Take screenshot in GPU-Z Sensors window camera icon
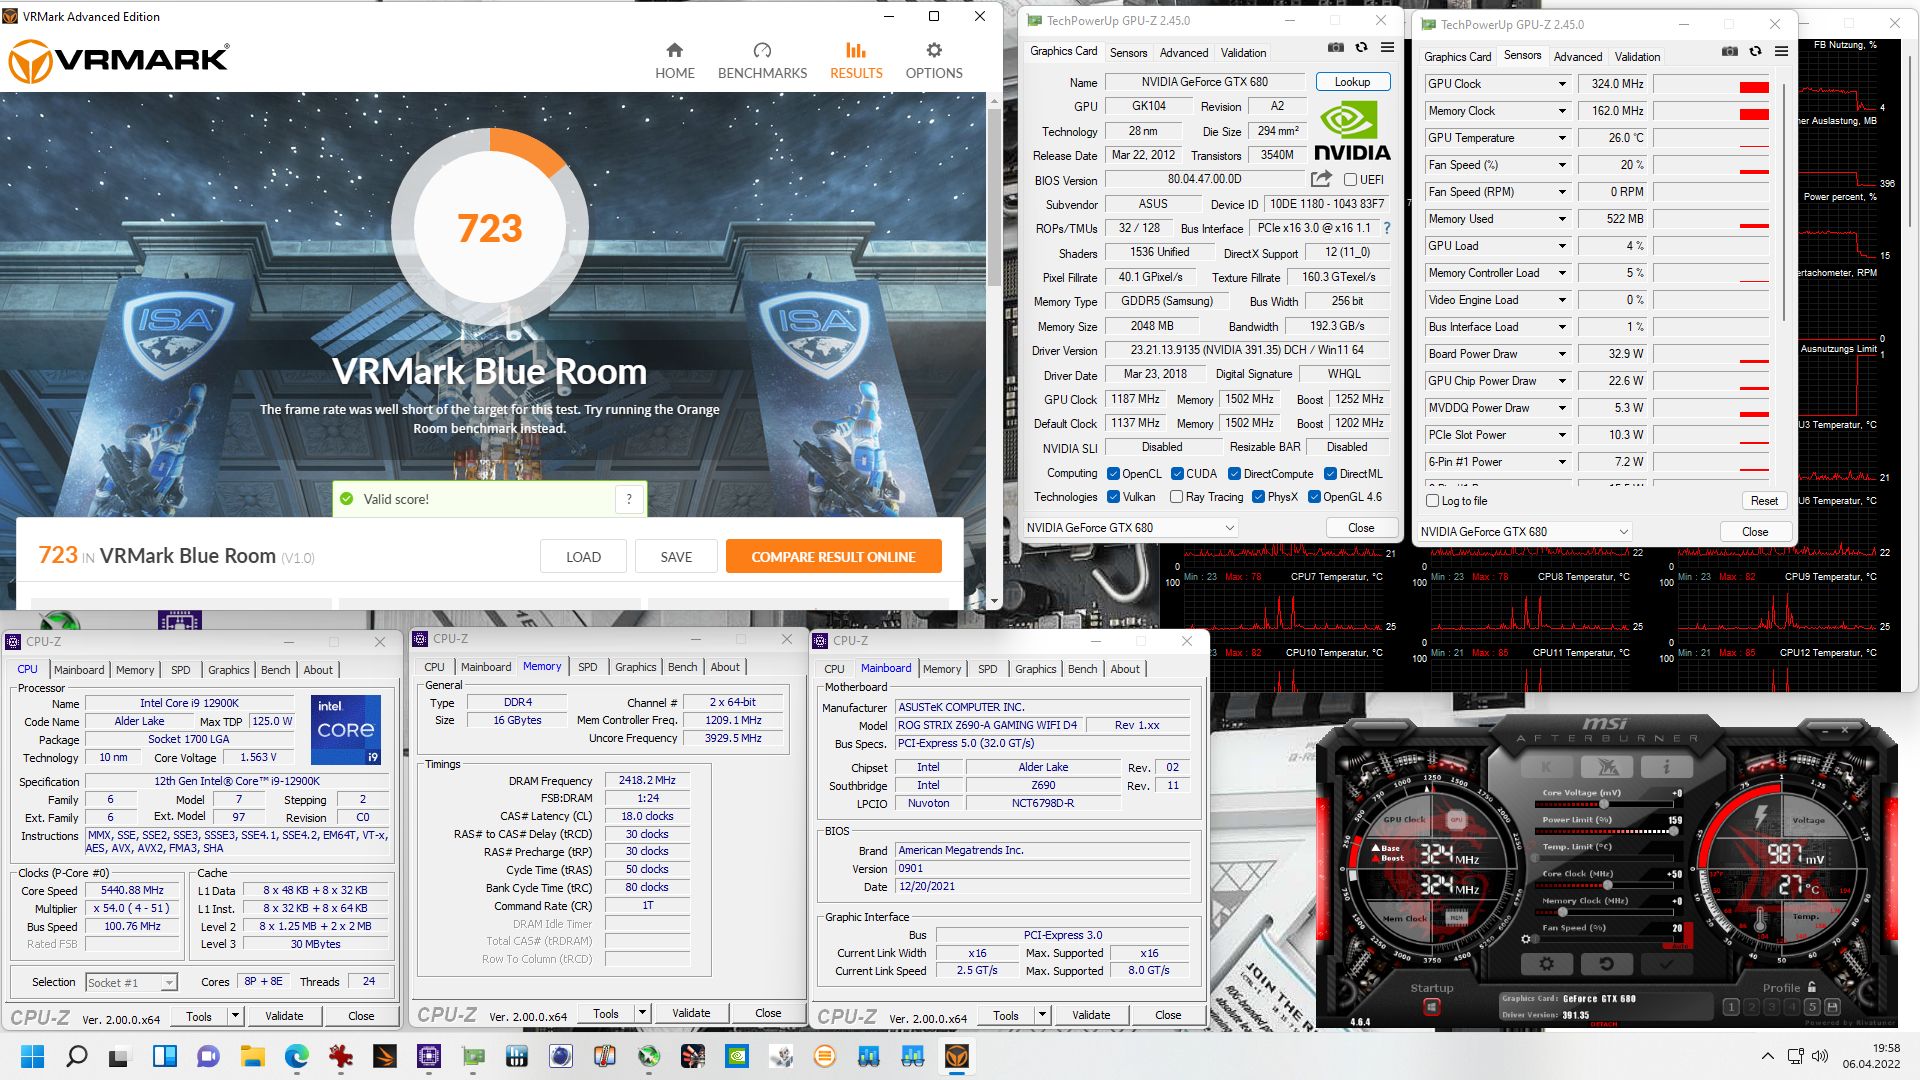Screen dimensions: 1920x1080 point(1729,52)
